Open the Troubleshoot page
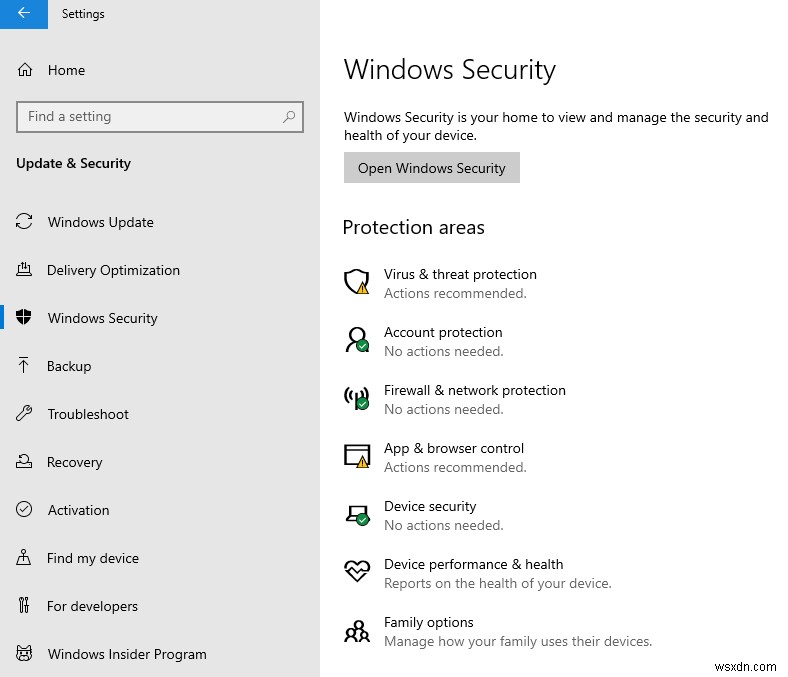 88,414
